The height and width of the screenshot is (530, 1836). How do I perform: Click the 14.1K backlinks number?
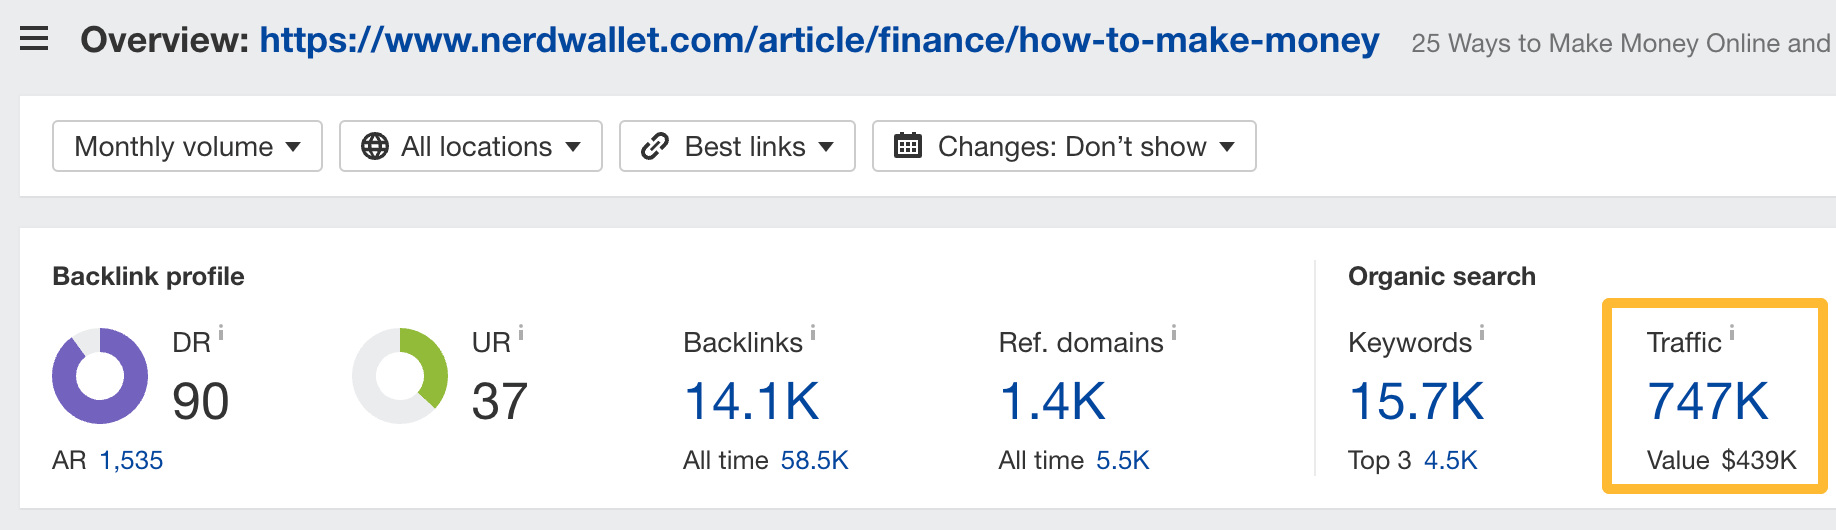[x=751, y=401]
